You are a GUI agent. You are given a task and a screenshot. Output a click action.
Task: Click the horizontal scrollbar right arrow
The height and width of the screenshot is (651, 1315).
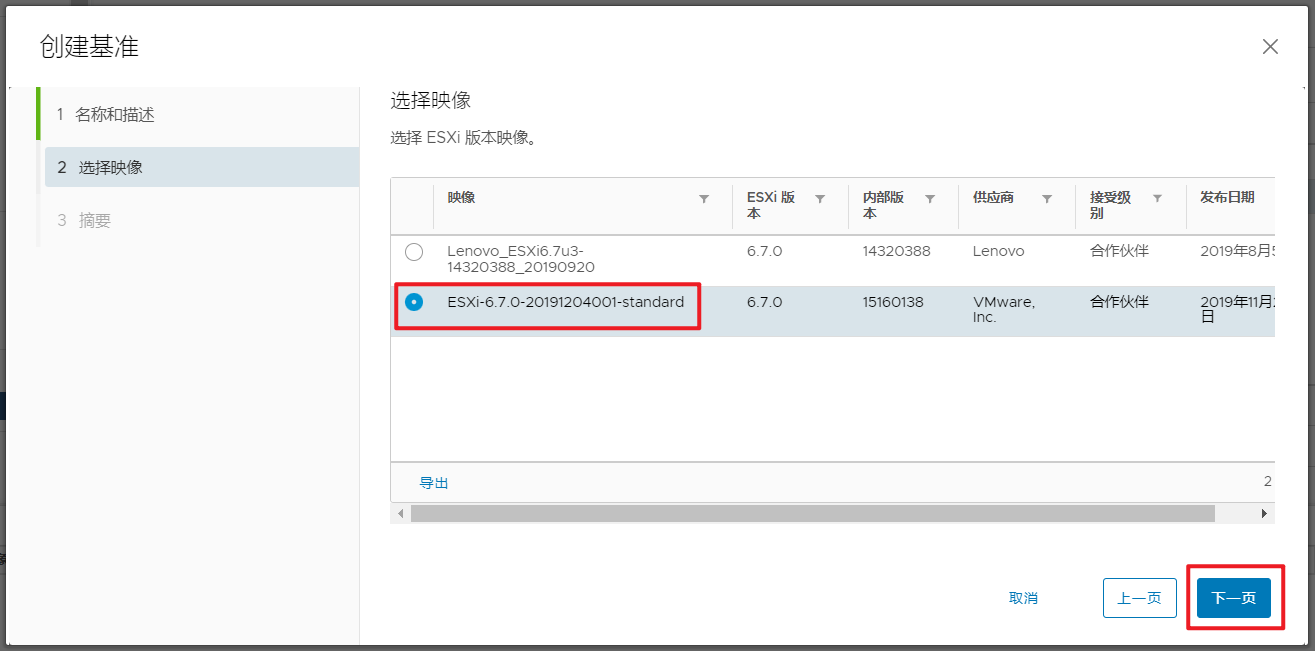[x=1264, y=513]
